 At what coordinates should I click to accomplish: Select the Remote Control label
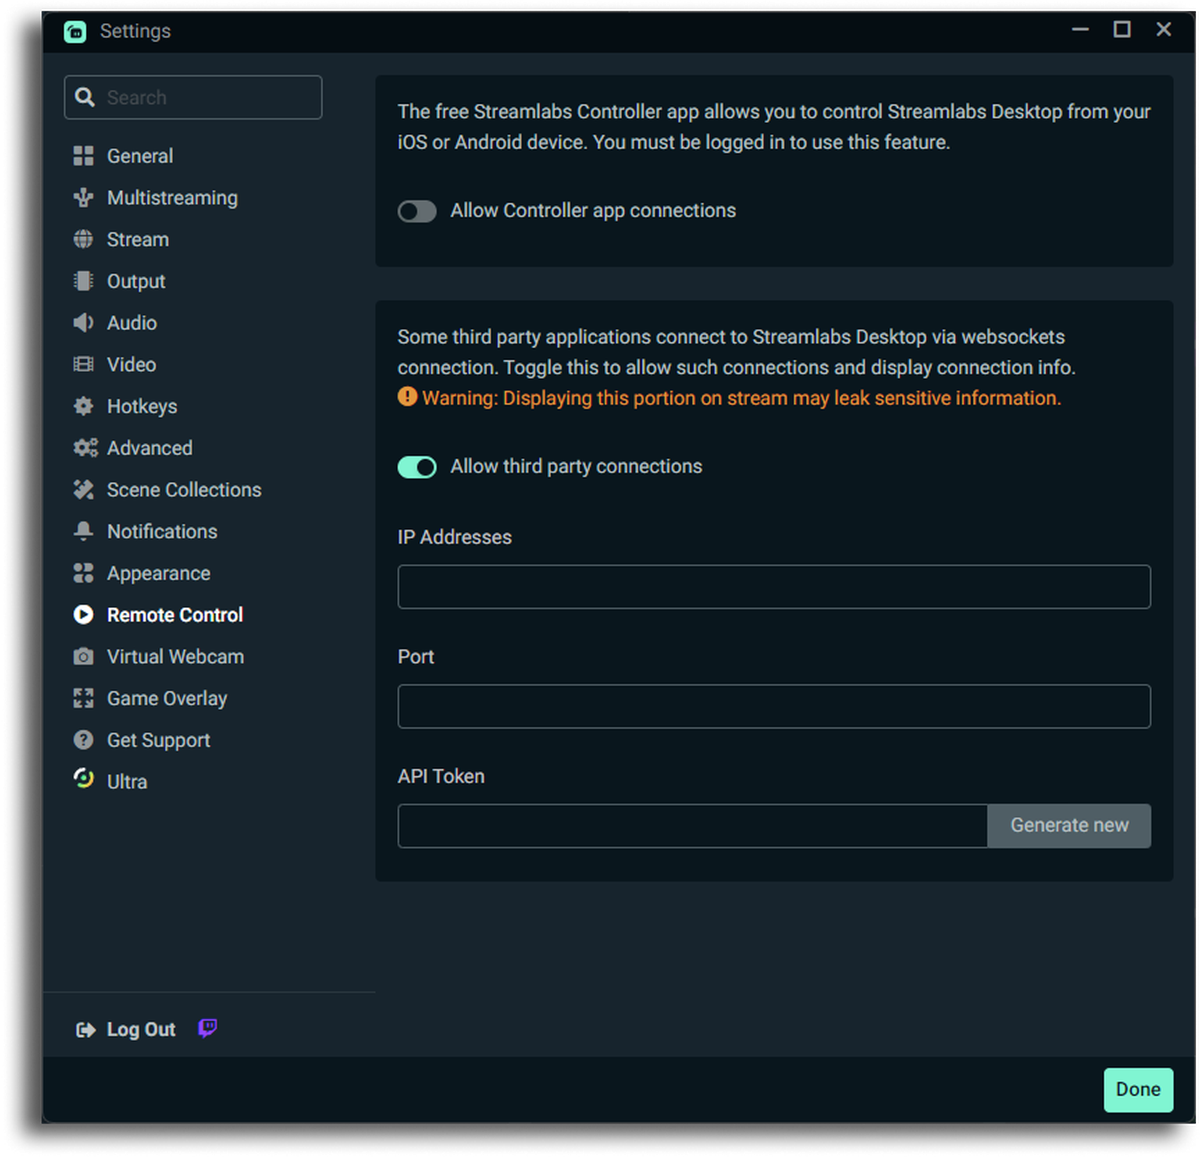(175, 615)
